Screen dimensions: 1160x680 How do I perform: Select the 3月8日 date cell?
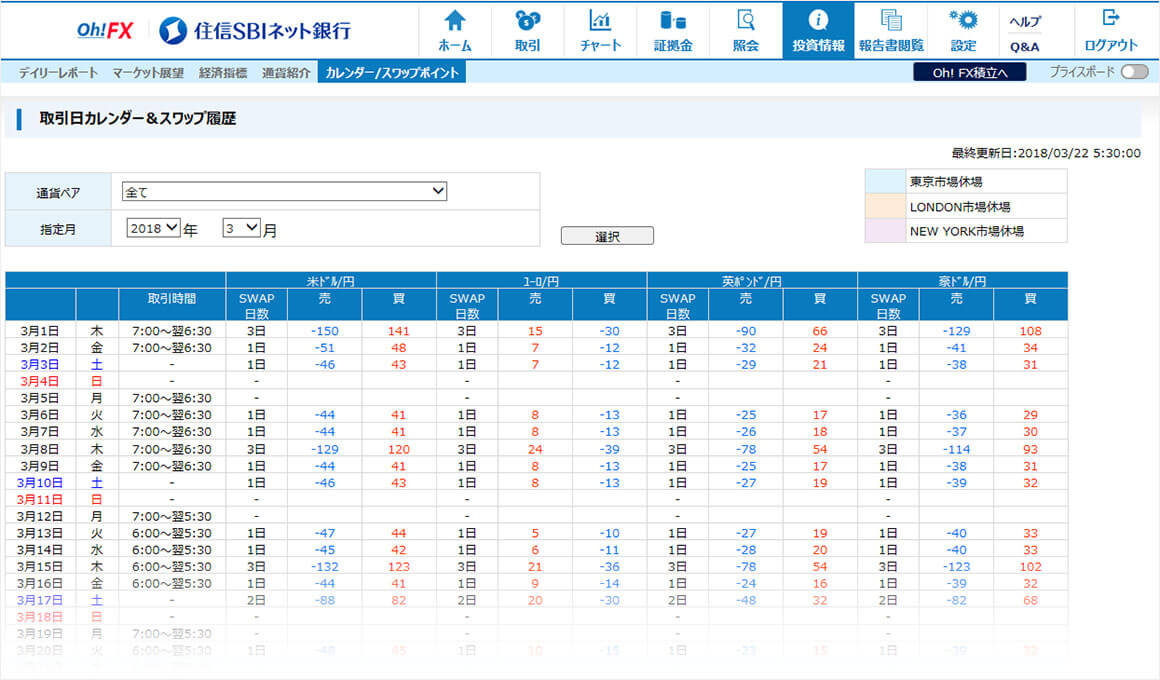tap(40, 449)
